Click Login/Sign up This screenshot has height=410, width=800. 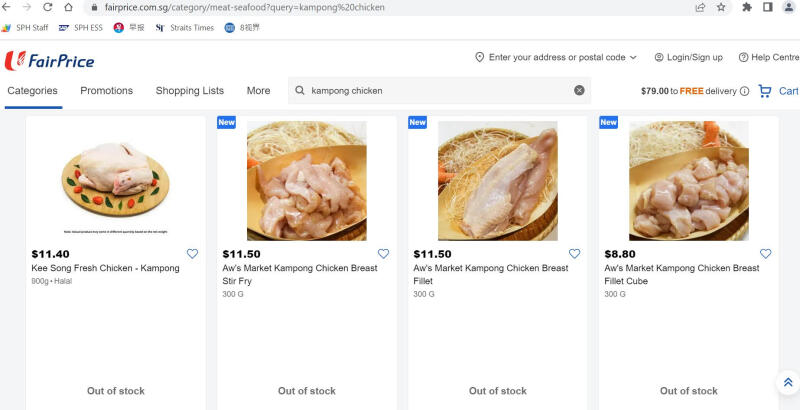(688, 58)
